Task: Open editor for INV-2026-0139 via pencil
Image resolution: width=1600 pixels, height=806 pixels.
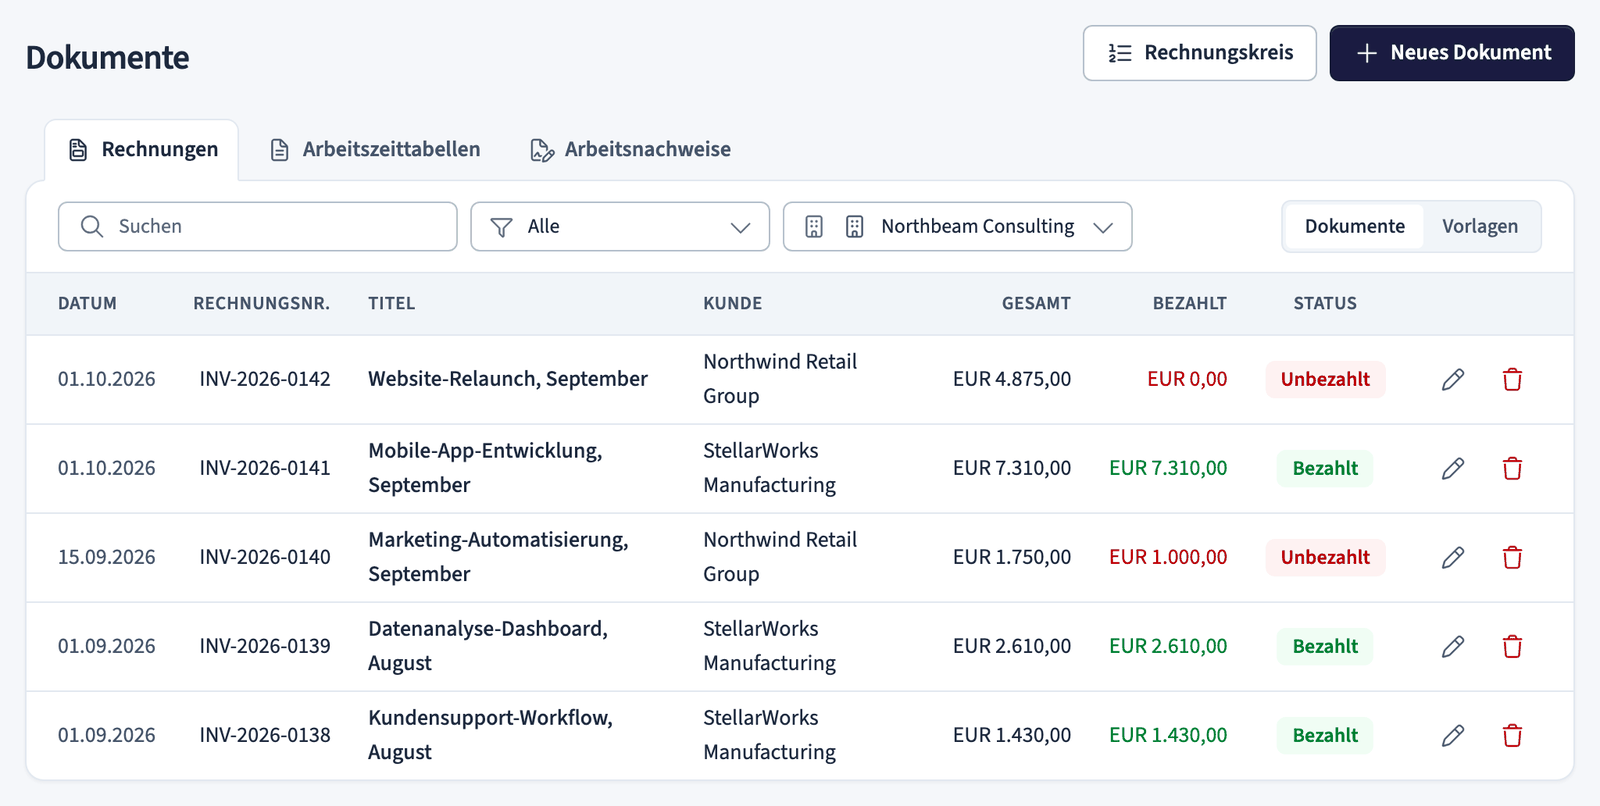Action: click(1453, 646)
